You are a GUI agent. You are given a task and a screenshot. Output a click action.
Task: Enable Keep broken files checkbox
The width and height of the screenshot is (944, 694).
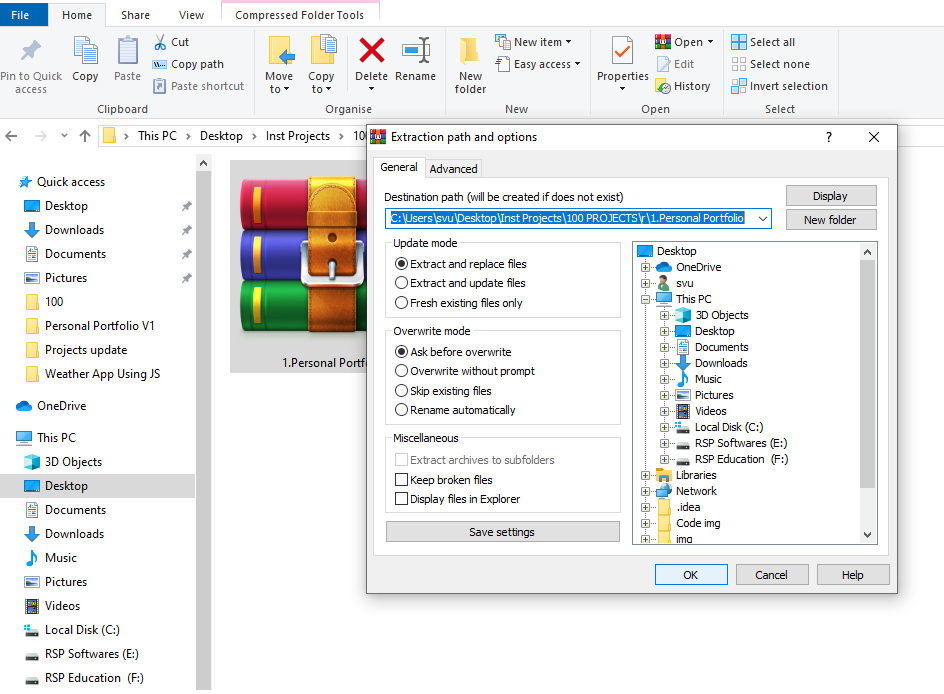pos(444,480)
